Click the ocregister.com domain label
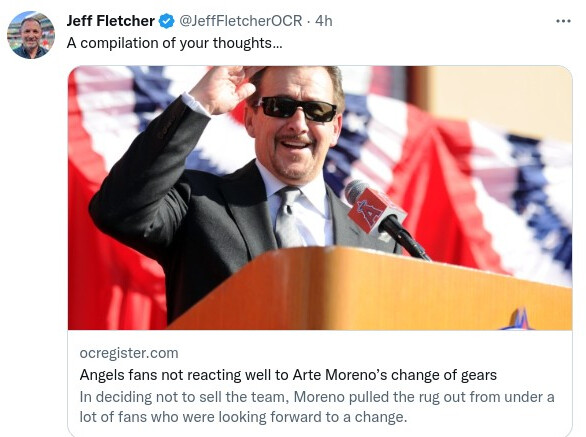The height and width of the screenshot is (437, 586). [129, 353]
